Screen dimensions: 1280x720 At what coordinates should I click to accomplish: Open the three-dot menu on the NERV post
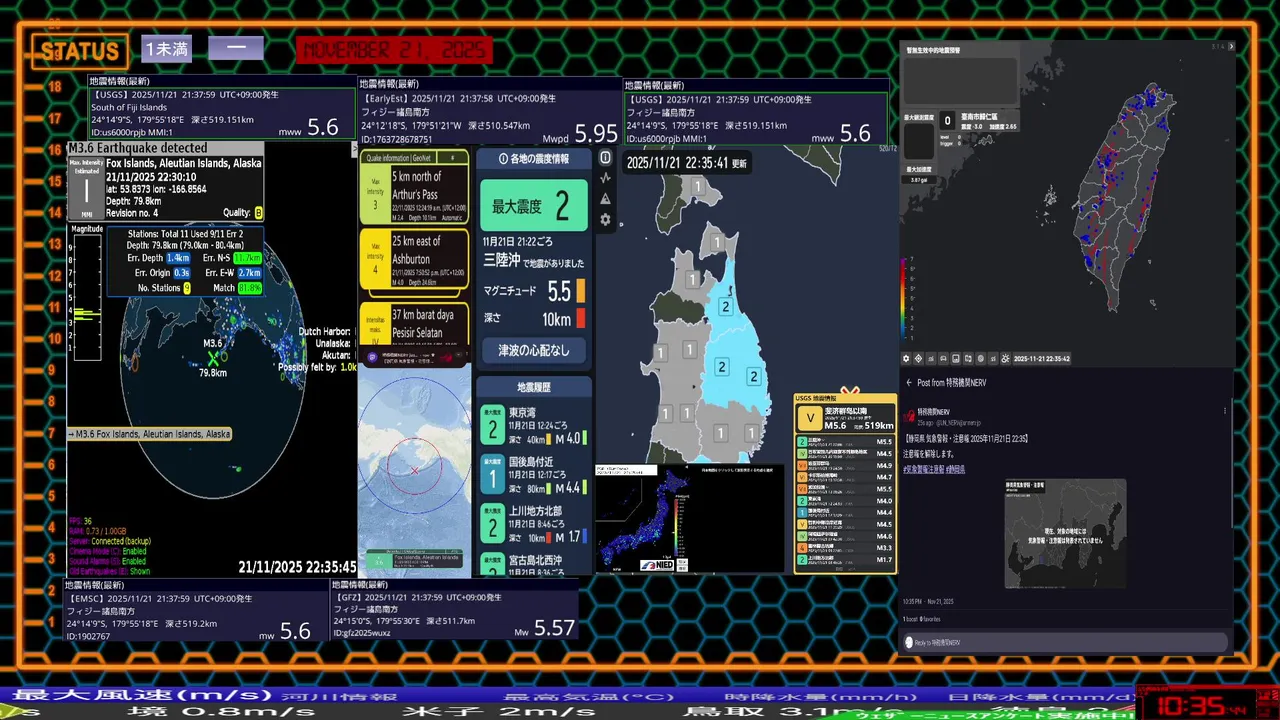tap(1226, 410)
